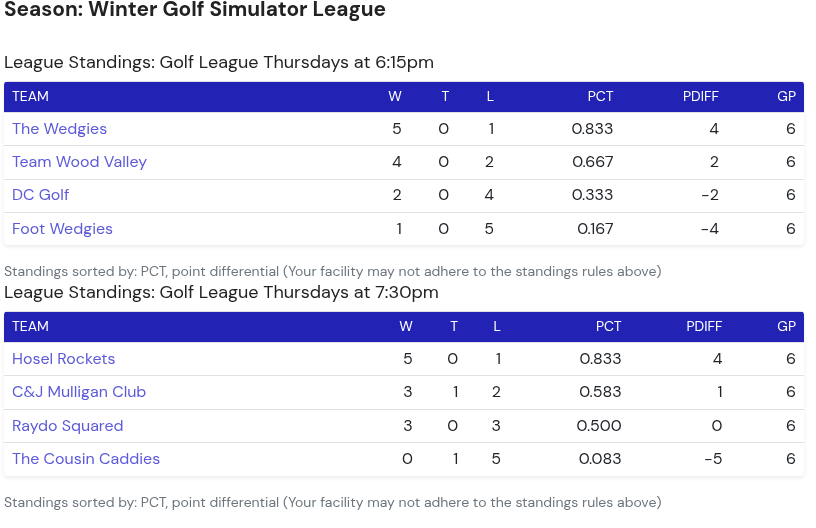This screenshot has width=816, height=528.
Task: Open Raydo Squared team link
Action: [x=67, y=426]
